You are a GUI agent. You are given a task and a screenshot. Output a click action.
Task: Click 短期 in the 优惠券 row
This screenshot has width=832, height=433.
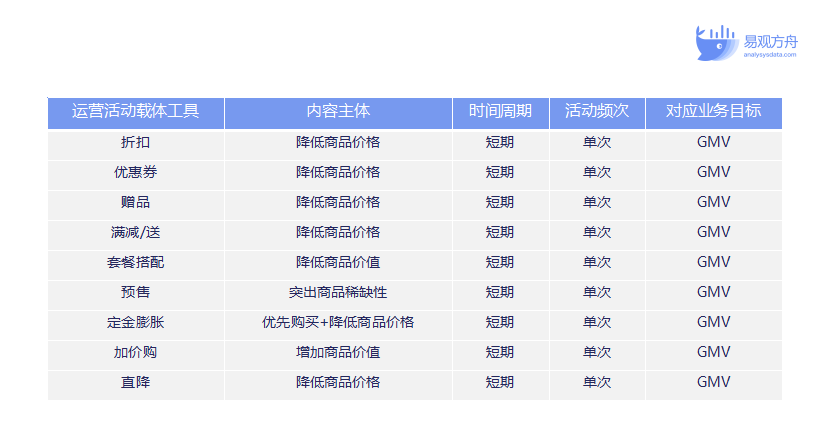(x=500, y=172)
